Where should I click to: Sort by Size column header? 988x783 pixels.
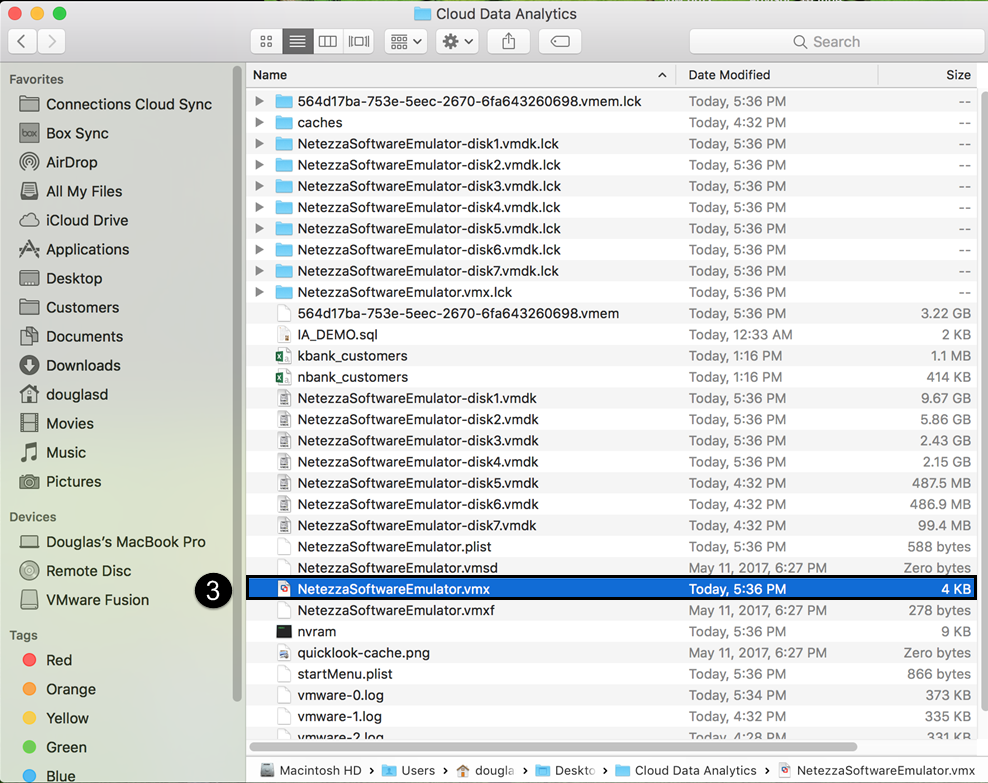(x=928, y=75)
